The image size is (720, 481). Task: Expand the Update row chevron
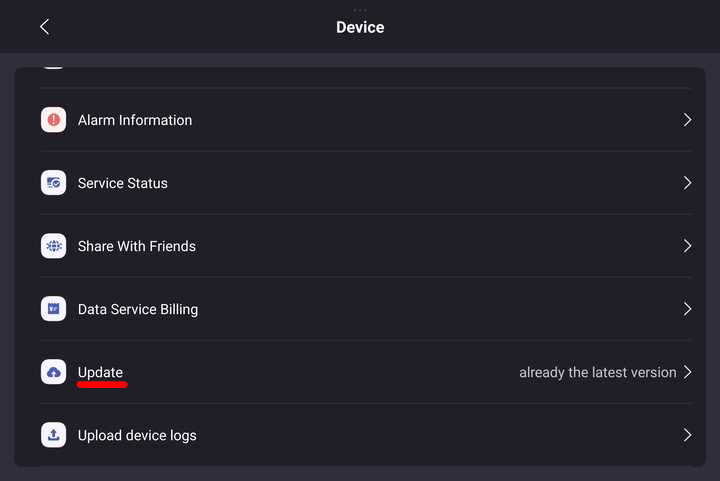[687, 372]
